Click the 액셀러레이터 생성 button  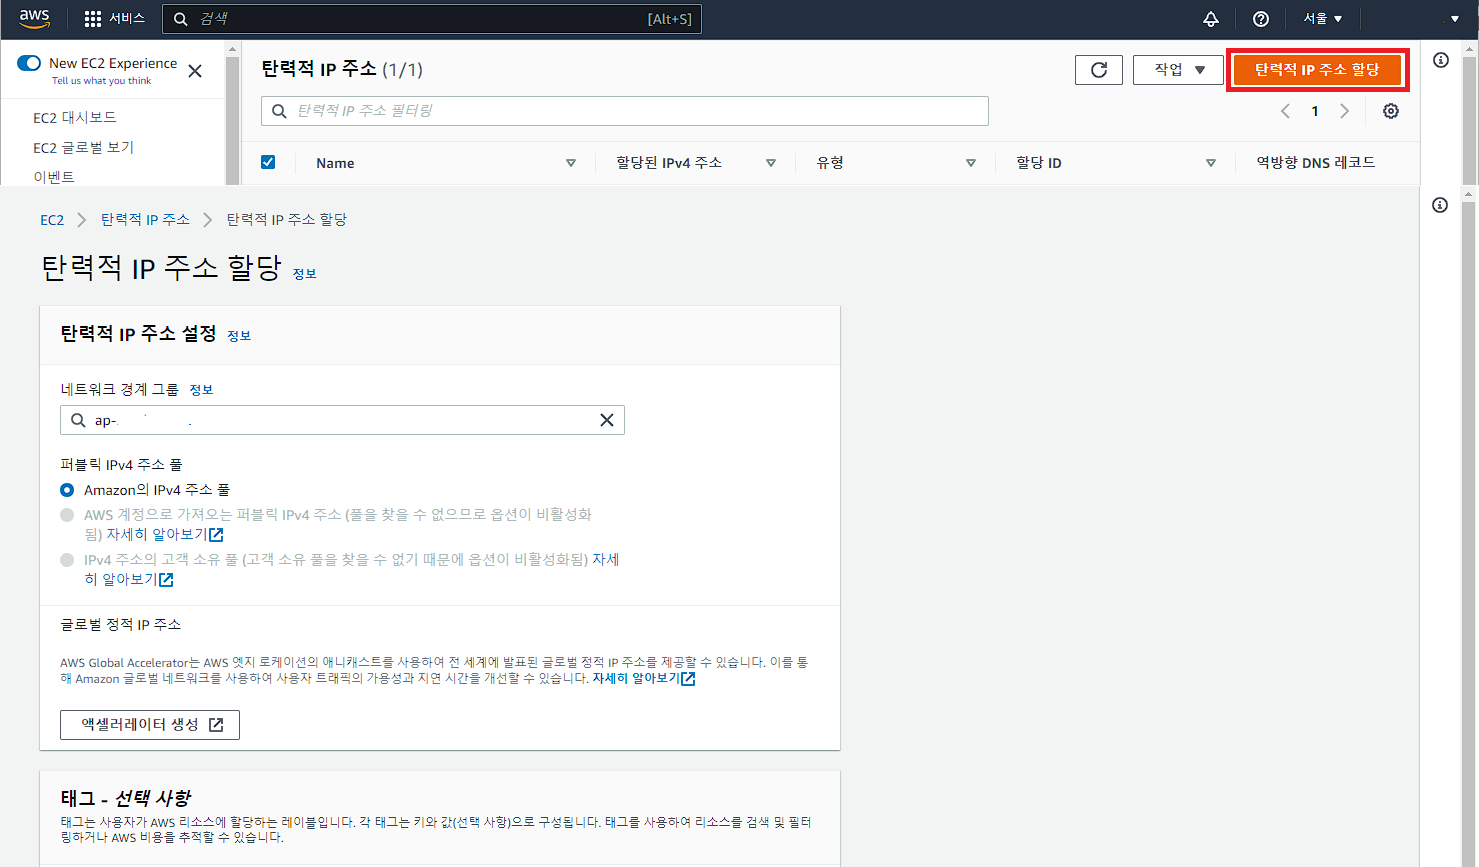click(150, 725)
